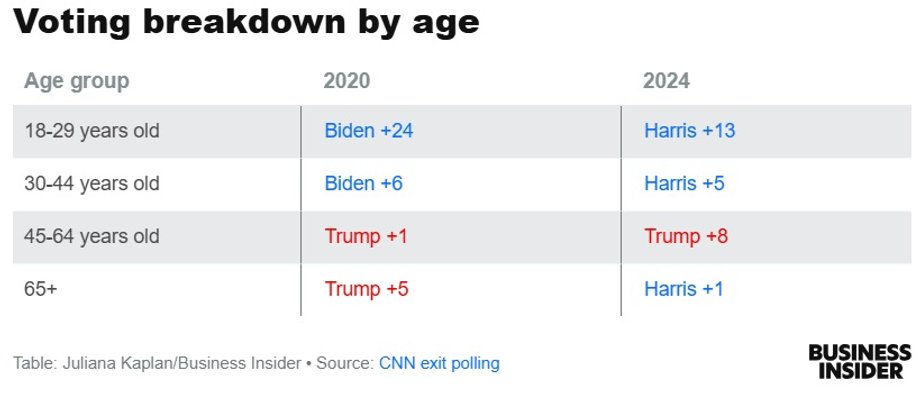Select the 45-64 years old row label
Image resolution: width=920 pixels, height=393 pixels.
pos(92,236)
